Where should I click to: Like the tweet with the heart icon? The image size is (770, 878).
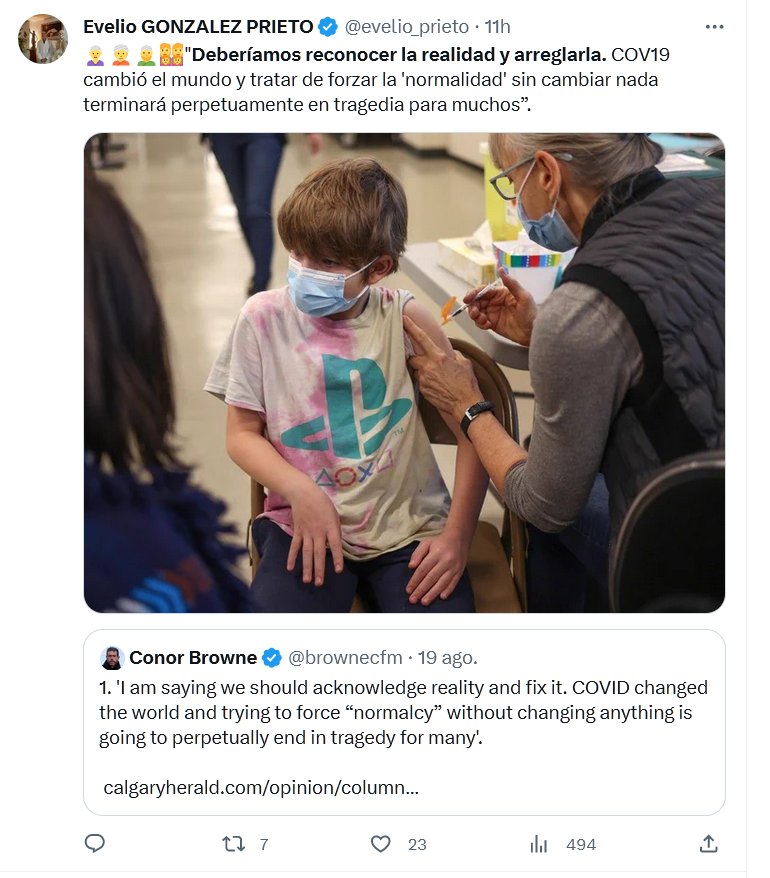381,844
